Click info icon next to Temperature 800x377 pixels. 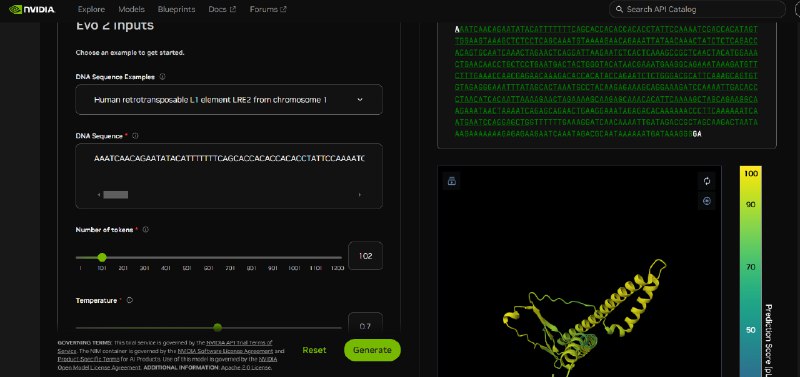tap(130, 300)
